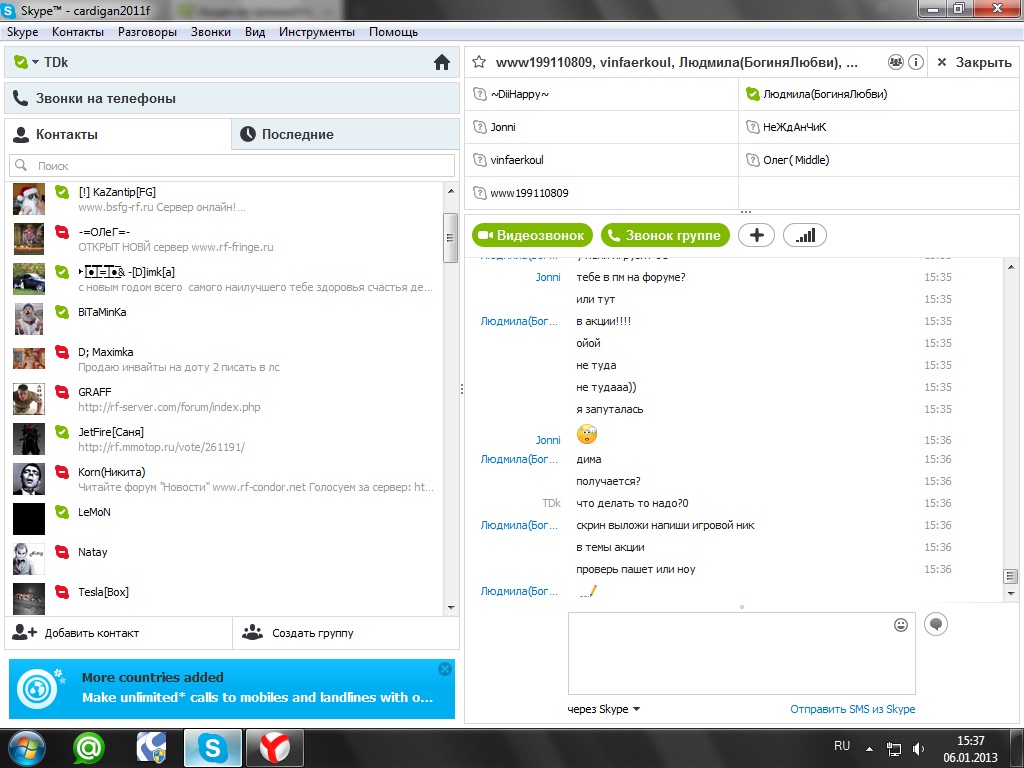Viewport: 1024px width, 768px height.
Task: Click Создать группу button
Action: 346,633
